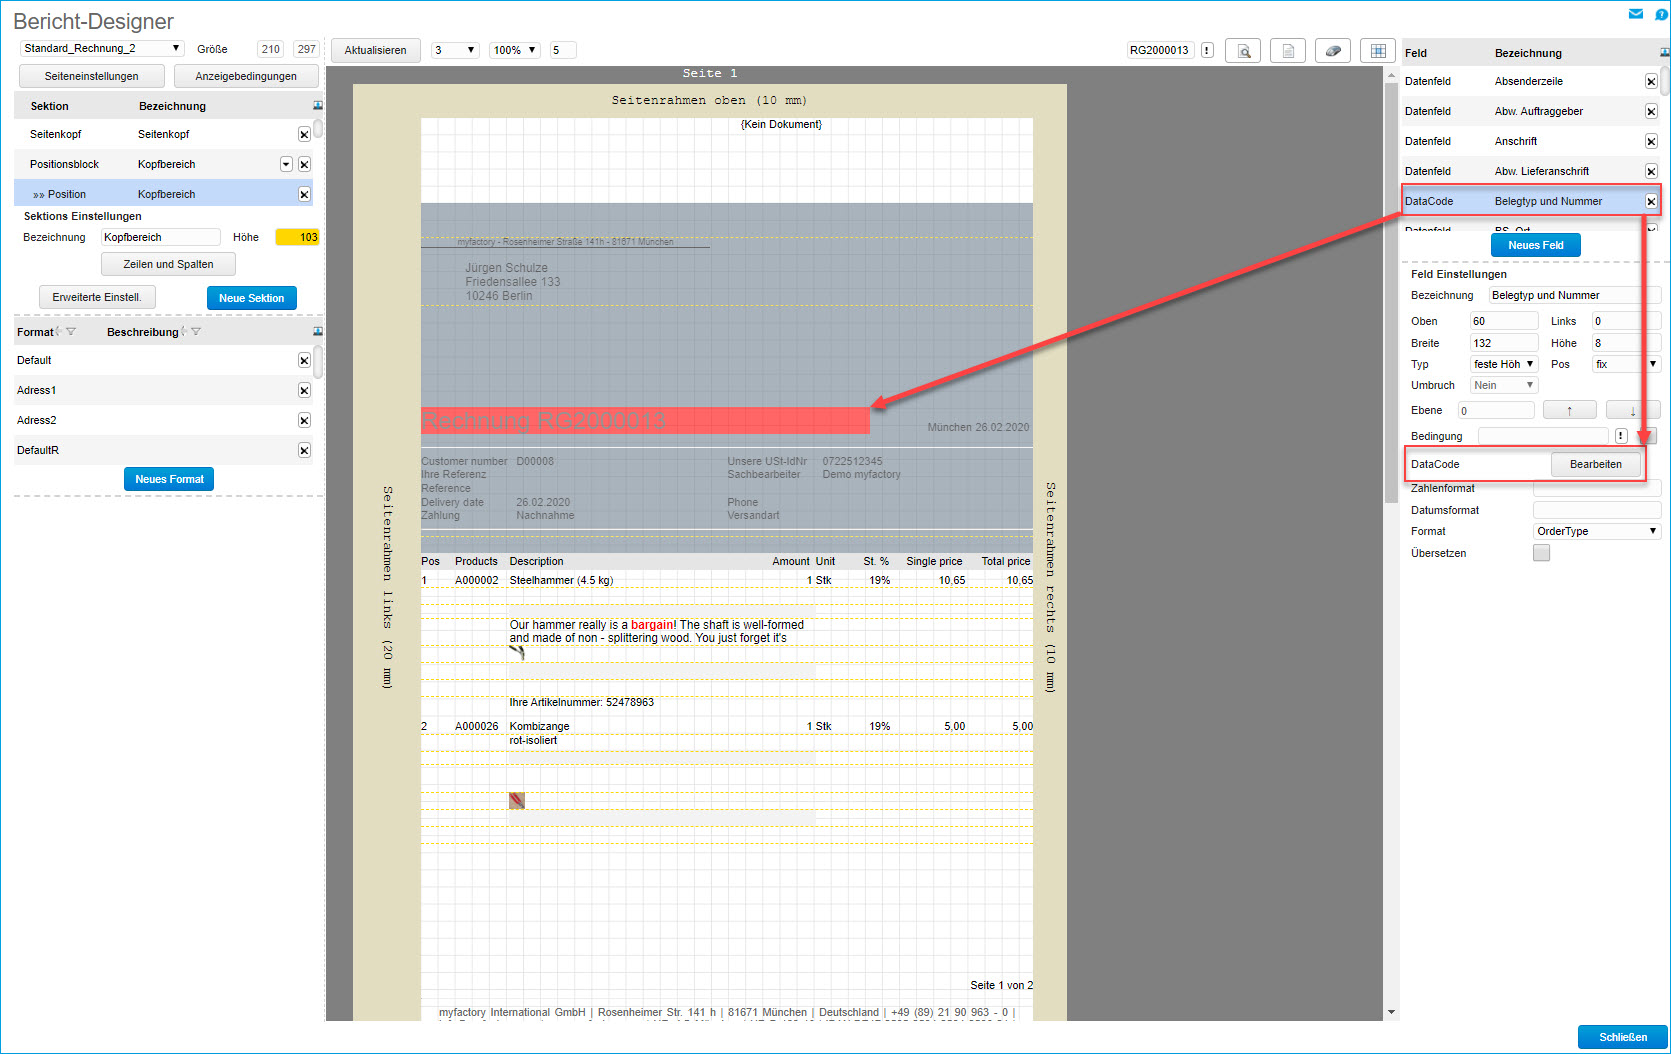Open the 100% zoom dropdown
Screen dimensions: 1671x1054
[x=515, y=50]
